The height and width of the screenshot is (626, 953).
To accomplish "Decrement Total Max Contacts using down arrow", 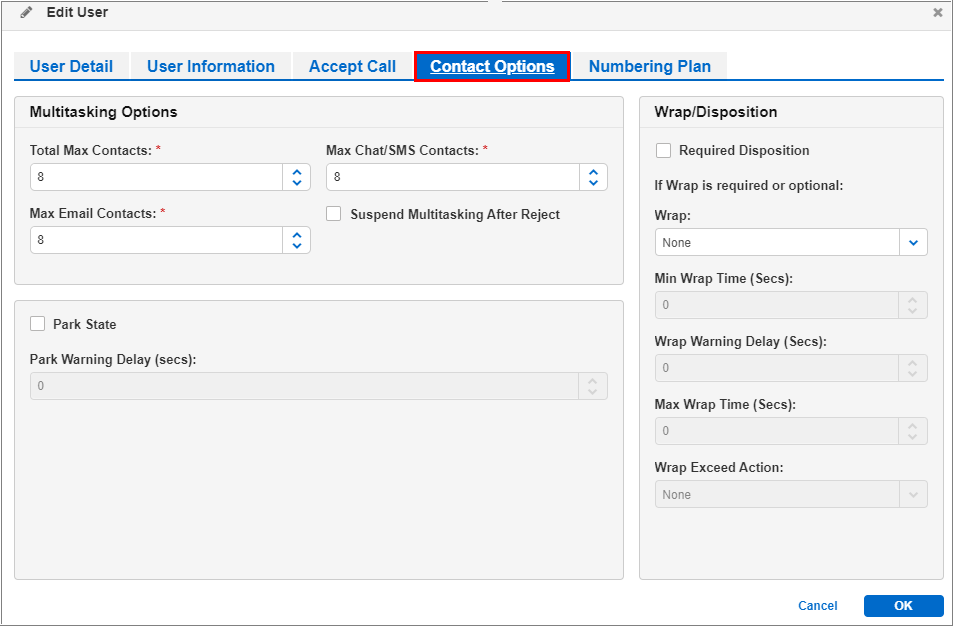I will [296, 181].
